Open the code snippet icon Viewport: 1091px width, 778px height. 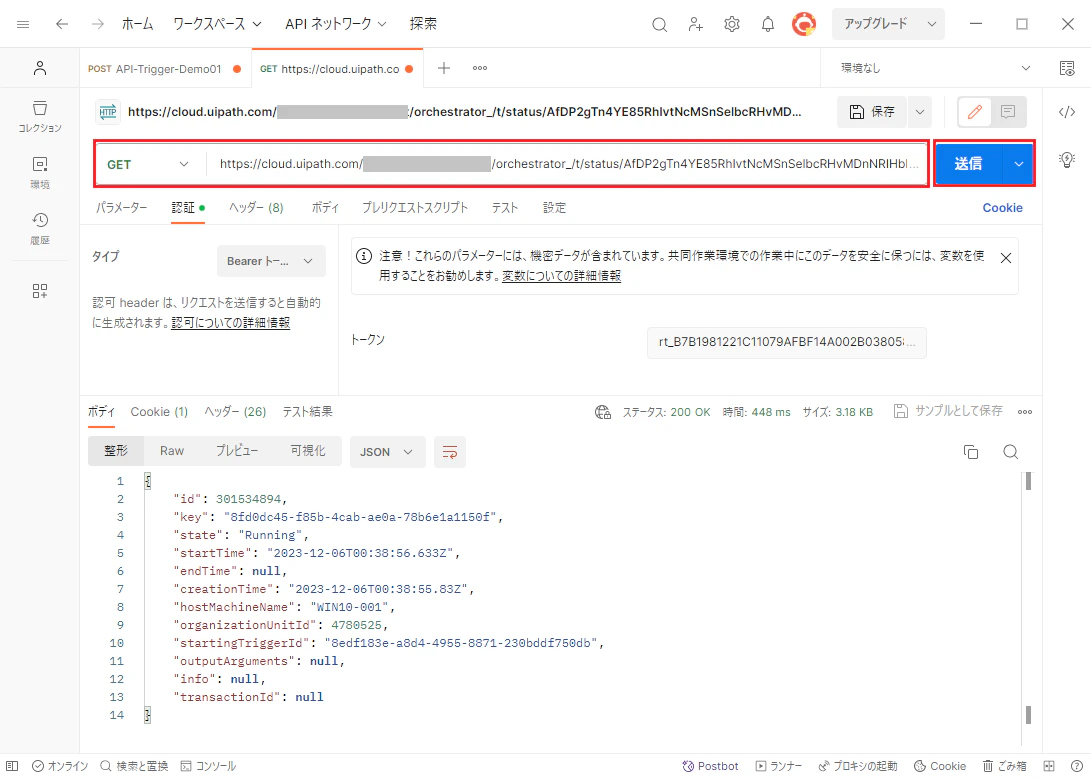pyautogui.click(x=1066, y=112)
